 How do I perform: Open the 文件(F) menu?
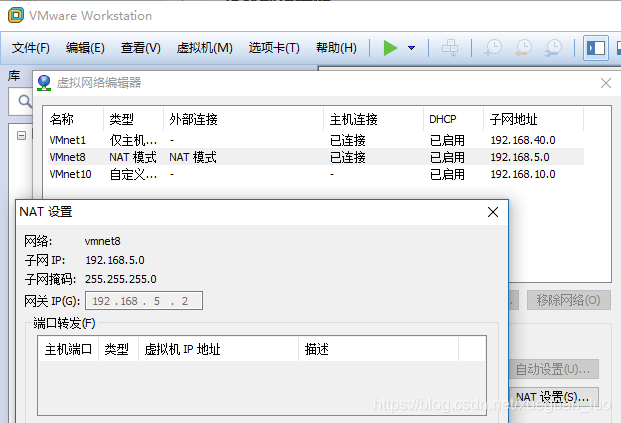pos(30,48)
